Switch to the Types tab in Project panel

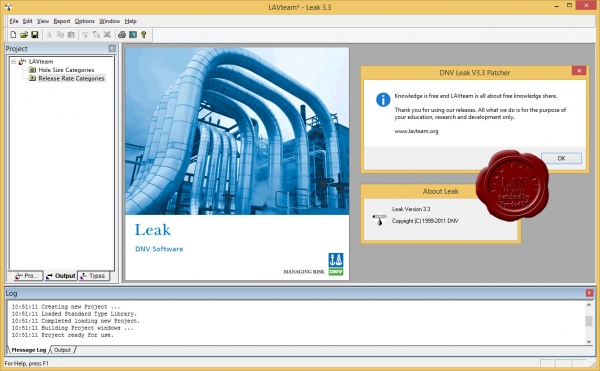tap(94, 276)
